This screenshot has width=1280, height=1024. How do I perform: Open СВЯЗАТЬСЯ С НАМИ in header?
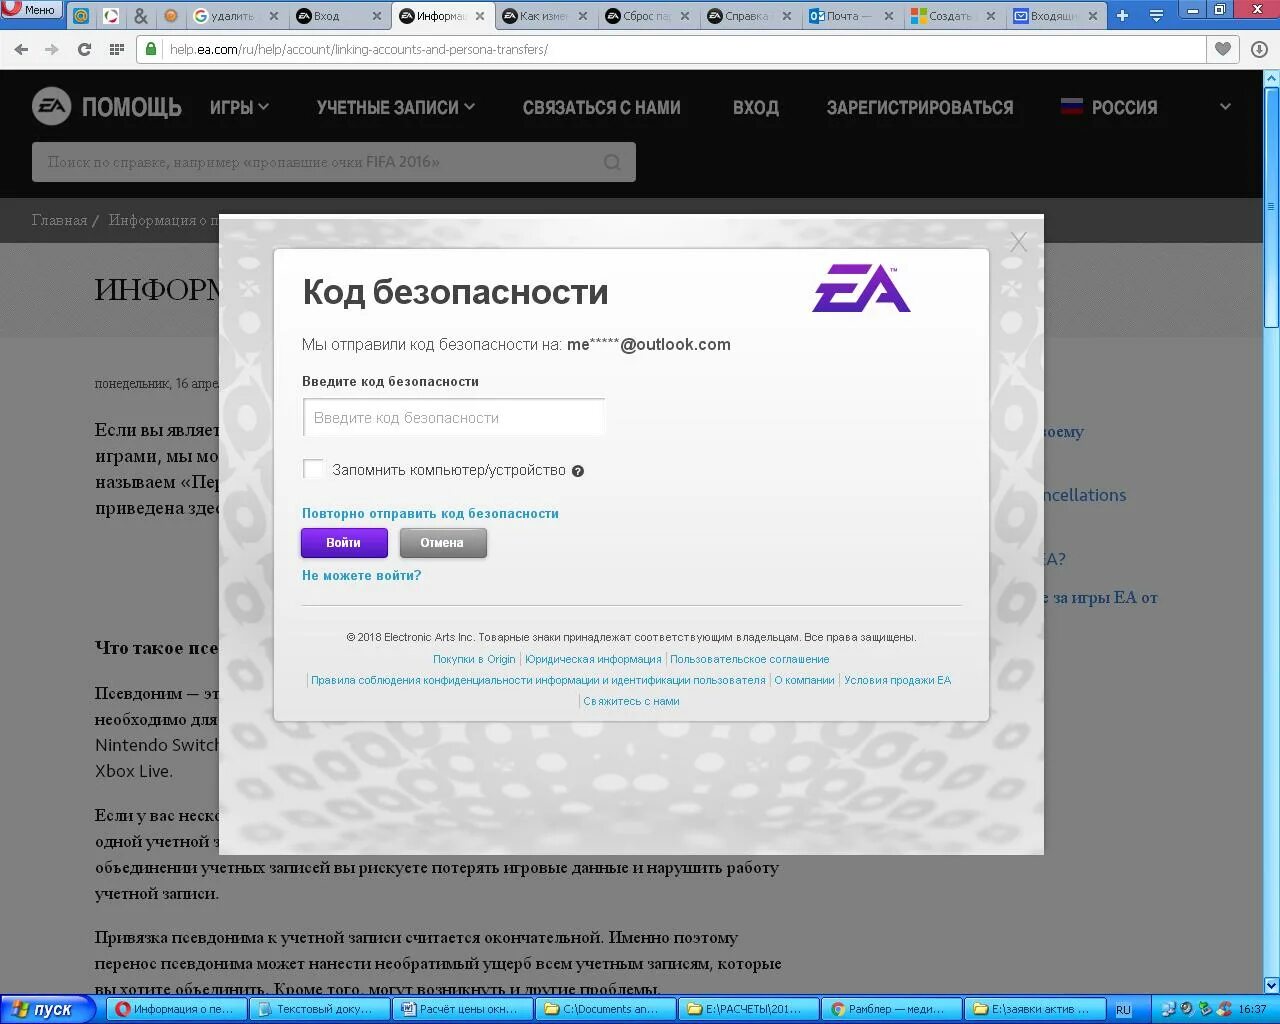tap(601, 107)
